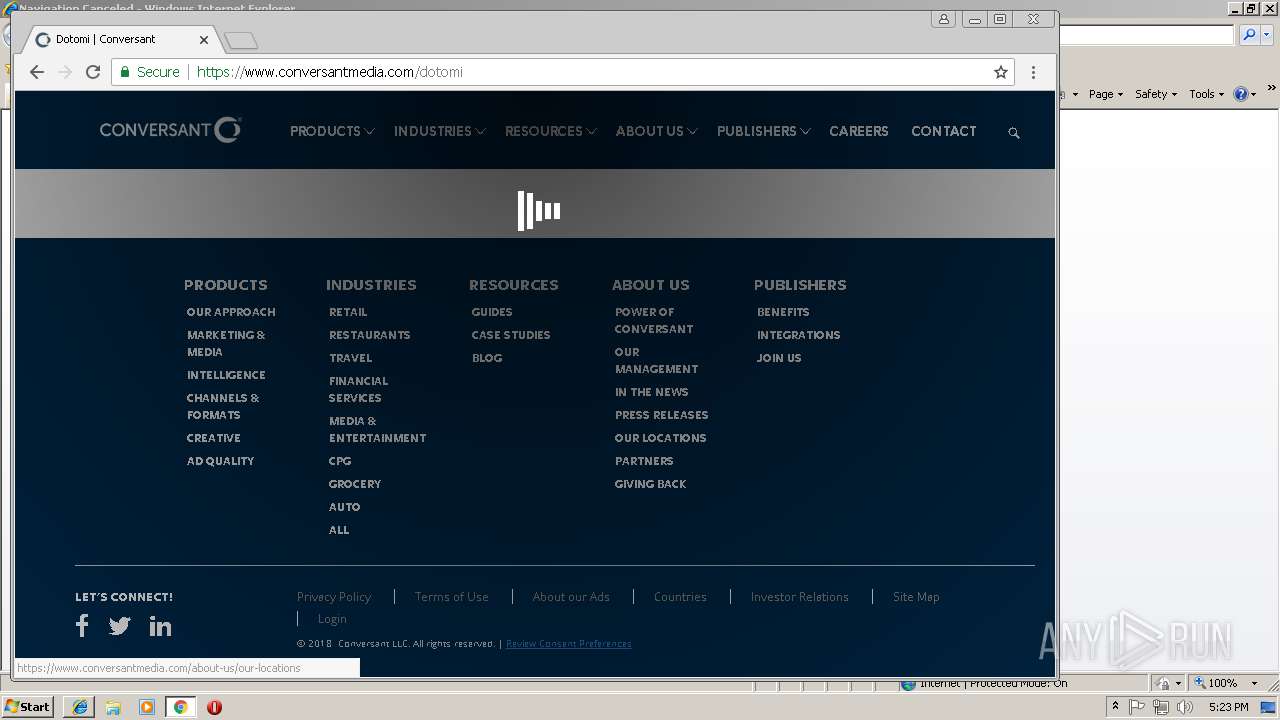Image resolution: width=1280 pixels, height=720 pixels.
Task: Open IE Safety menu dropdown
Action: pyautogui.click(x=1155, y=94)
